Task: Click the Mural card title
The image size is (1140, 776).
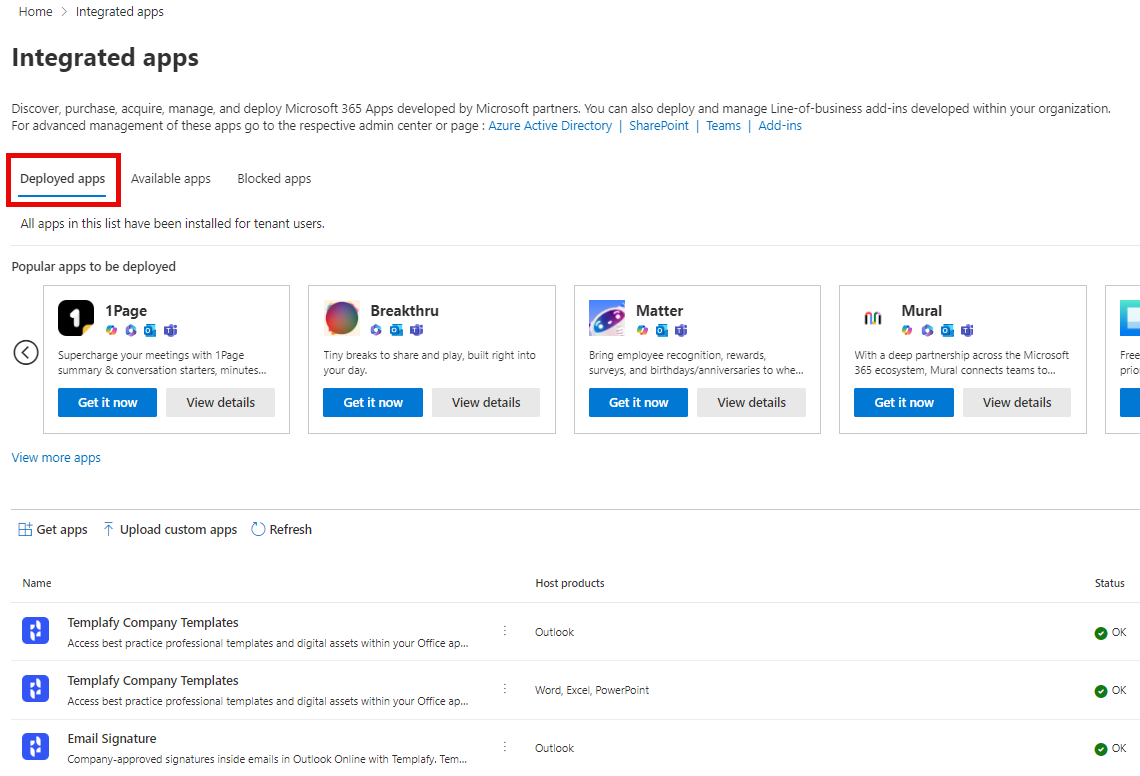Action: [x=922, y=311]
